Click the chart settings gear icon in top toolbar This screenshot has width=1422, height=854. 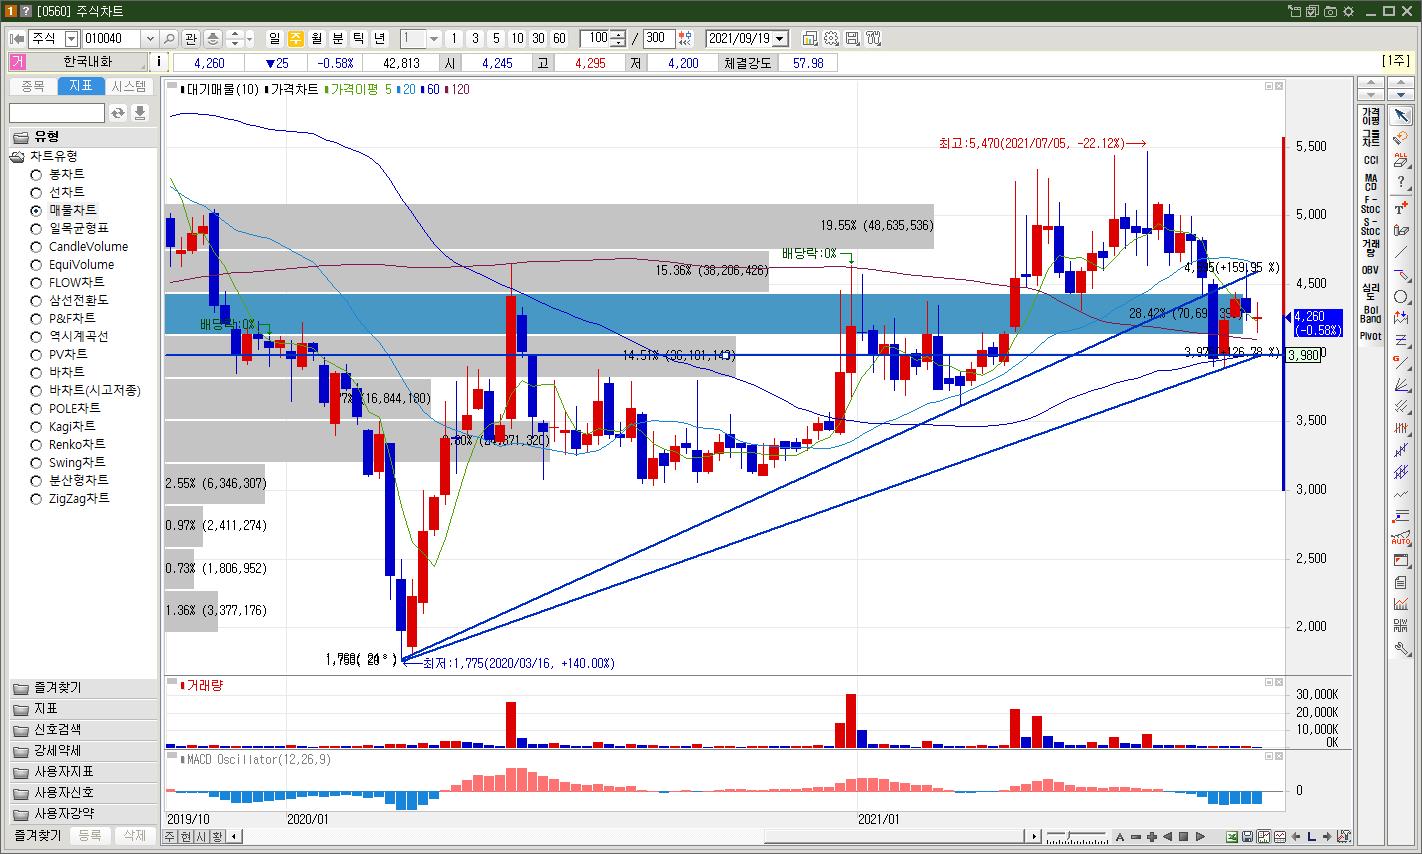pos(831,38)
